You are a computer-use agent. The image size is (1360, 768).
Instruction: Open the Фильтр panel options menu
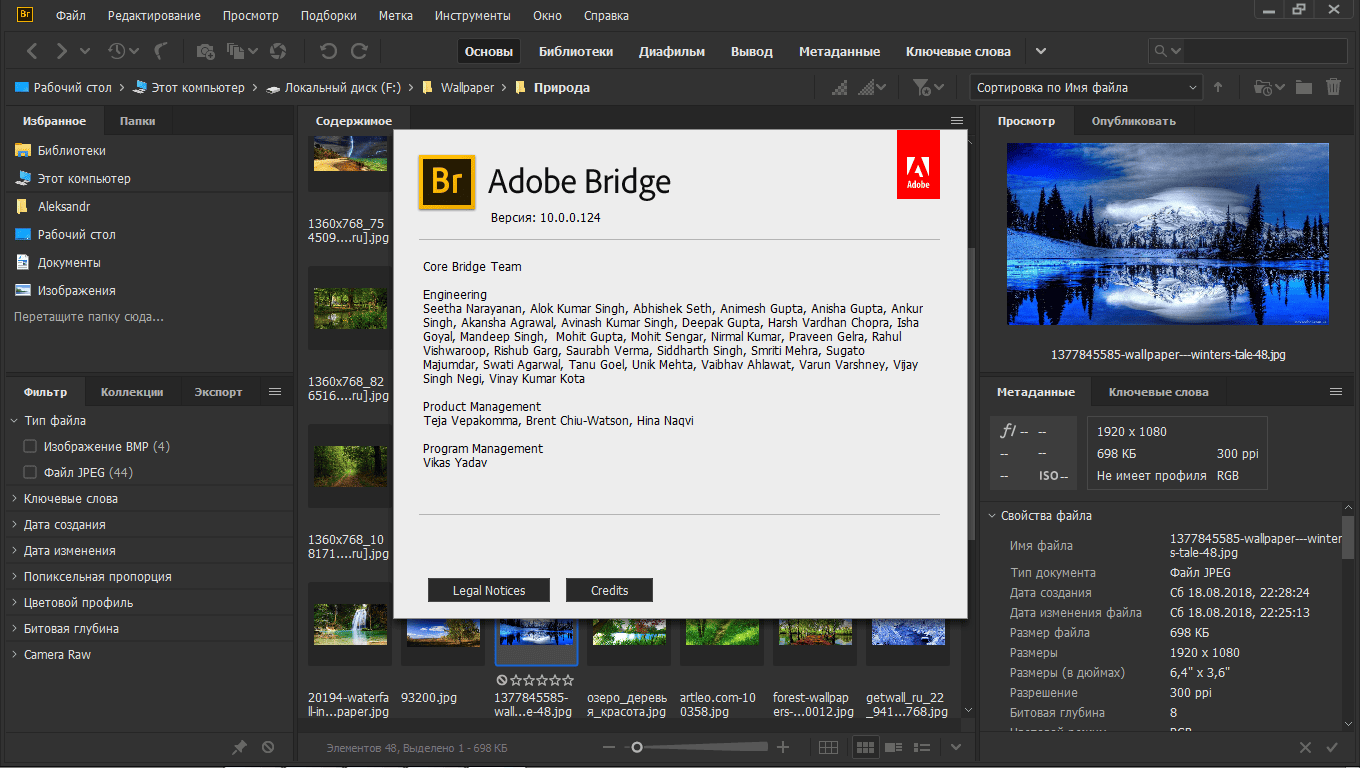click(x=275, y=392)
